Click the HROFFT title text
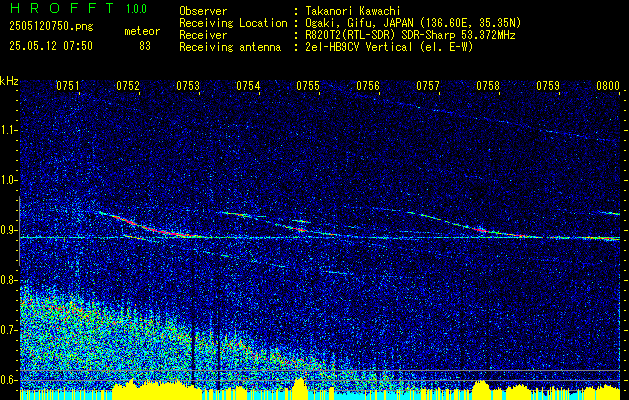Viewport: 629px width, 400px height. [61, 8]
